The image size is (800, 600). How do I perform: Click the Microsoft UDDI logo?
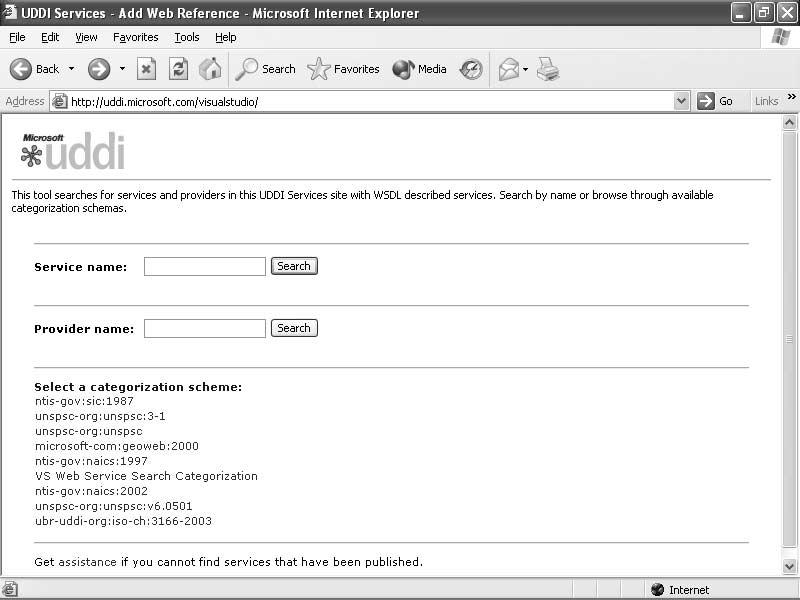(72, 151)
